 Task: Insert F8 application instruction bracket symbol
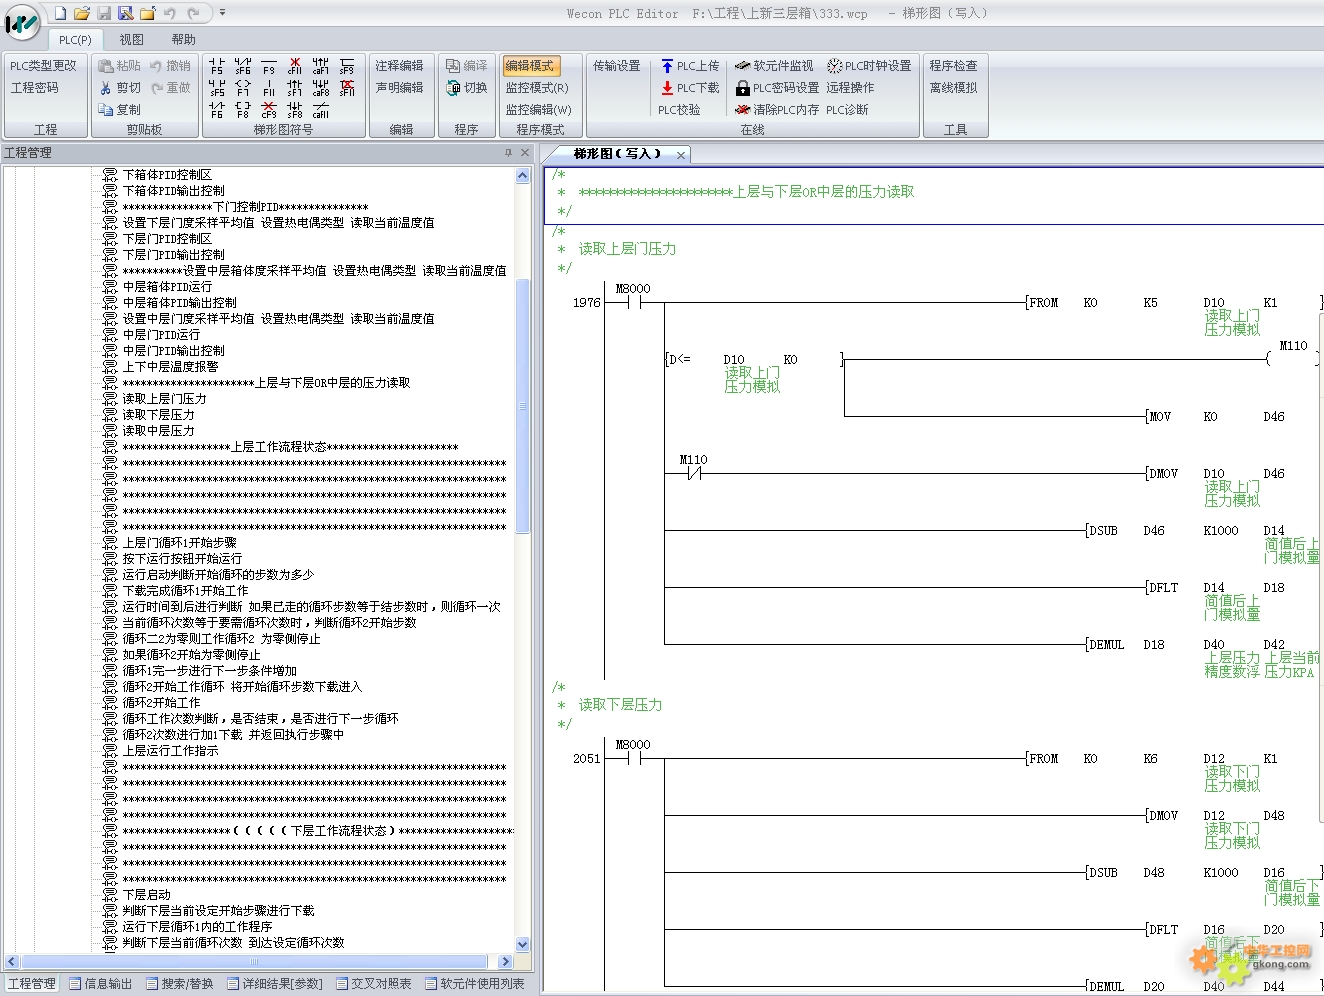(243, 110)
